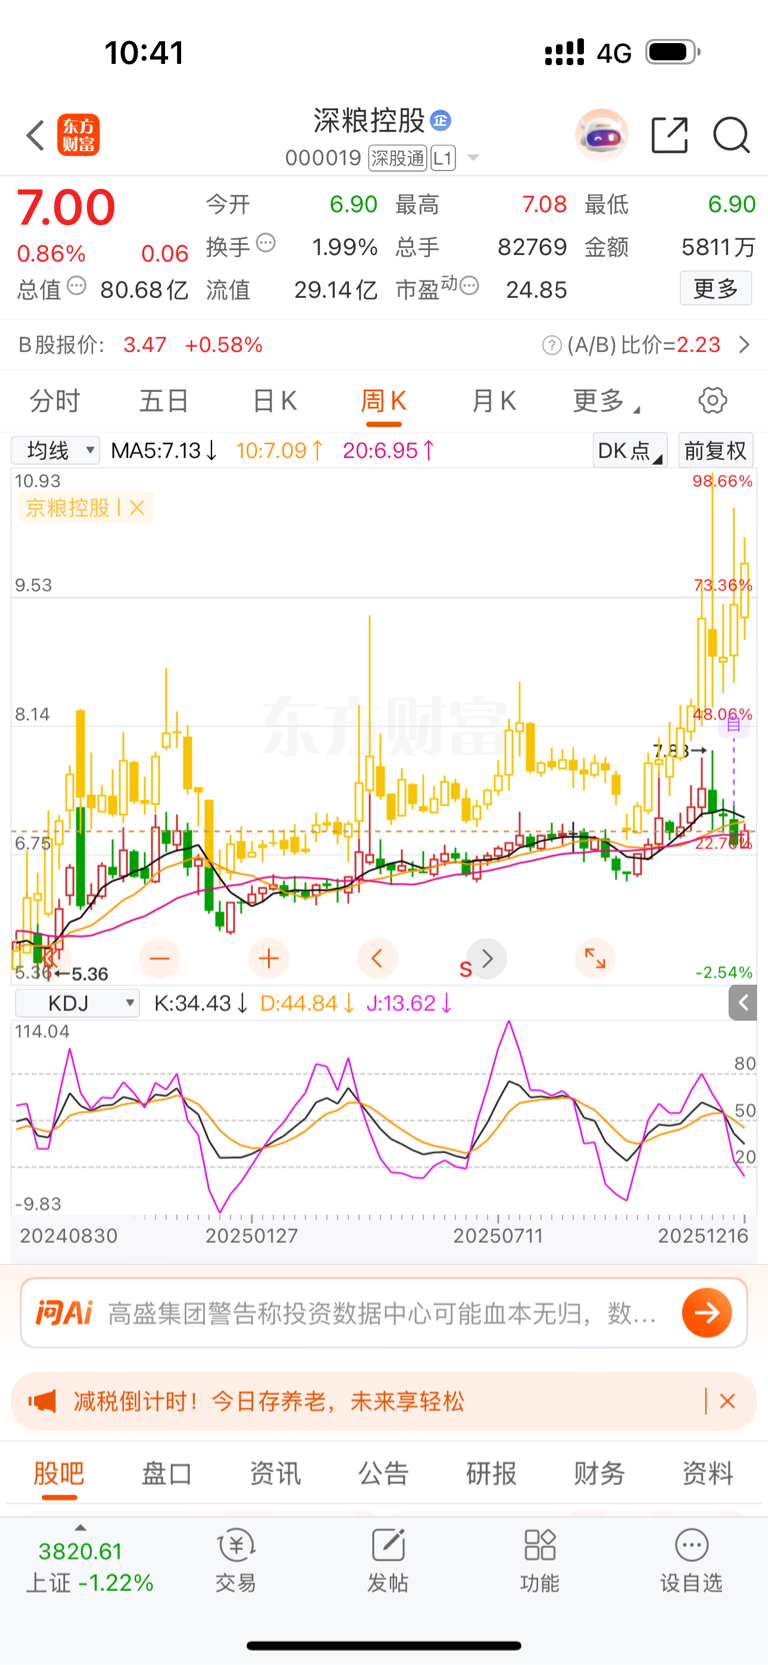The width and height of the screenshot is (768, 1665).
Task: Zoom out chart with minus button
Action: 160,959
